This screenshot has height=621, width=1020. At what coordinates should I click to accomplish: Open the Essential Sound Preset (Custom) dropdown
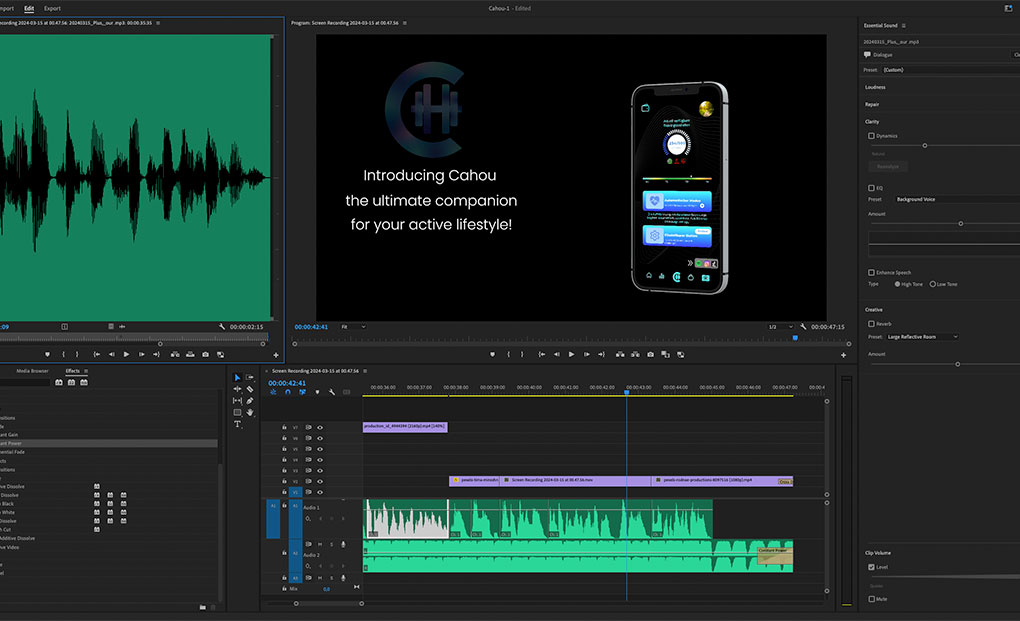(x=950, y=70)
